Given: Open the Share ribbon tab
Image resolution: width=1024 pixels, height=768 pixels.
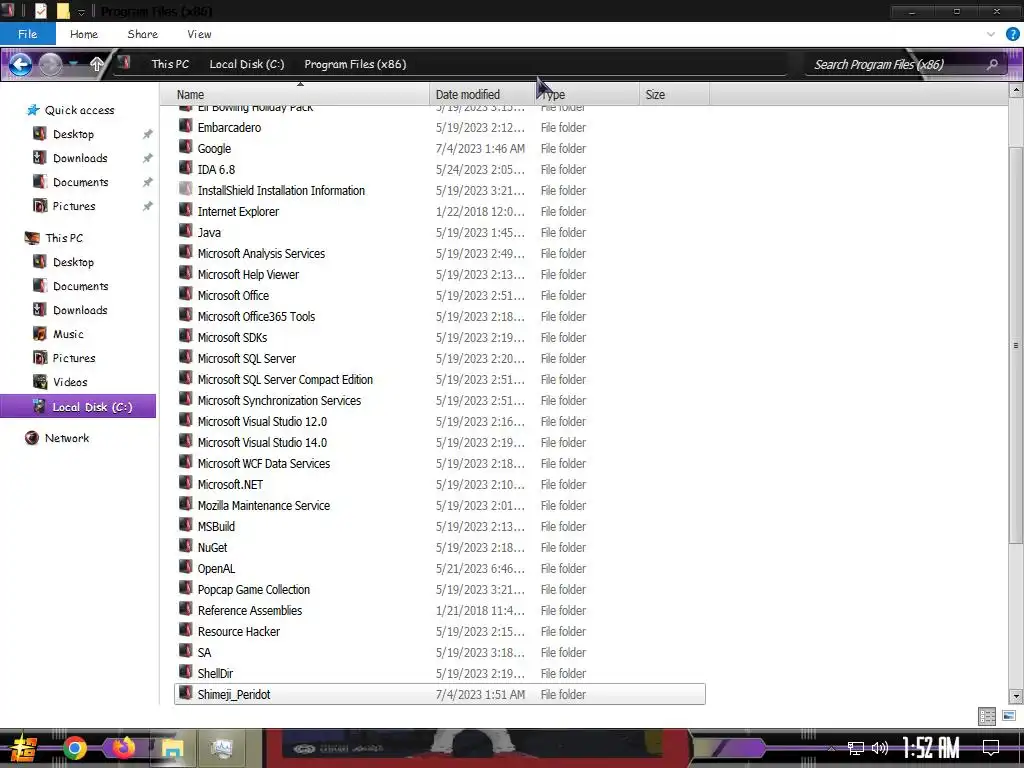Looking at the screenshot, I should point(142,34).
